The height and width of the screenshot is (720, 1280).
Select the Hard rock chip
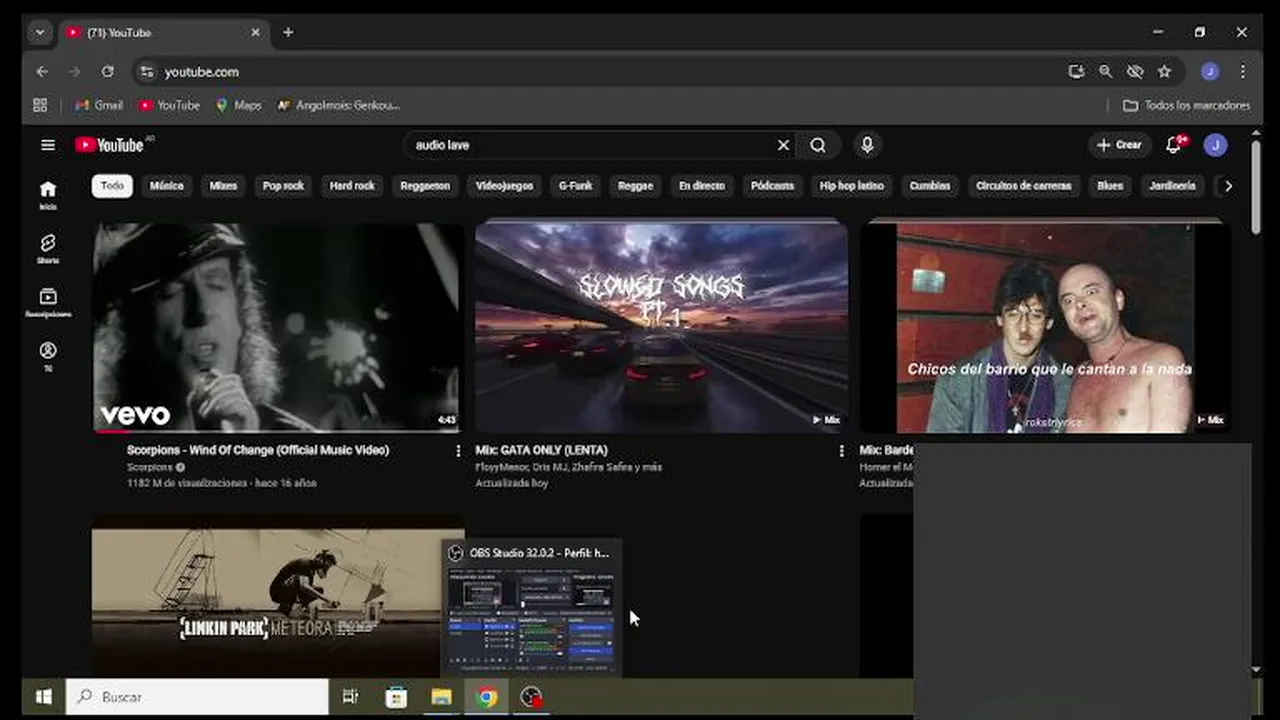click(352, 186)
